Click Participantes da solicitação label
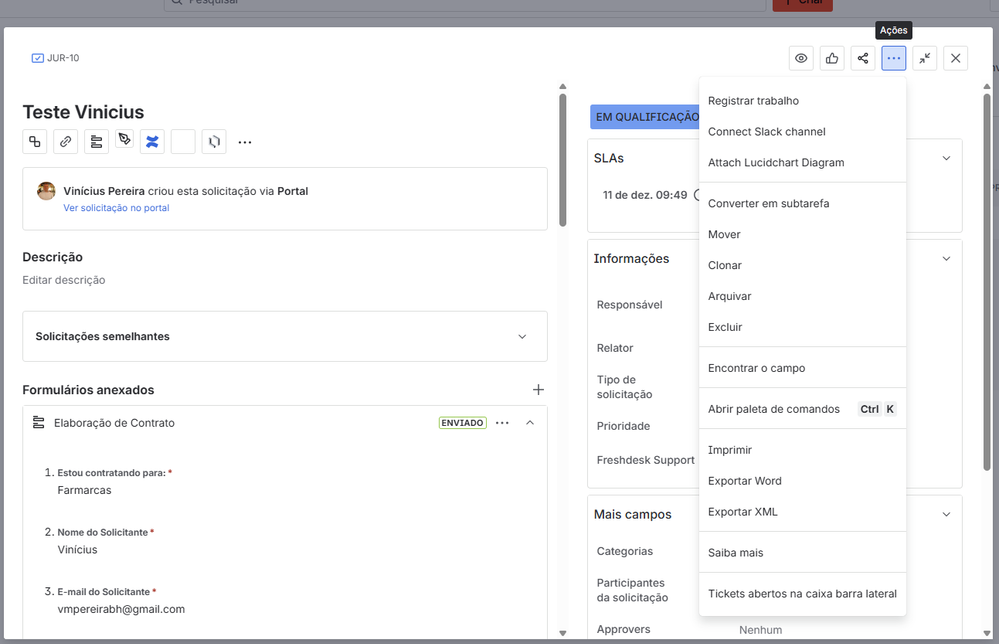Image resolution: width=999 pixels, height=644 pixels. click(632, 590)
